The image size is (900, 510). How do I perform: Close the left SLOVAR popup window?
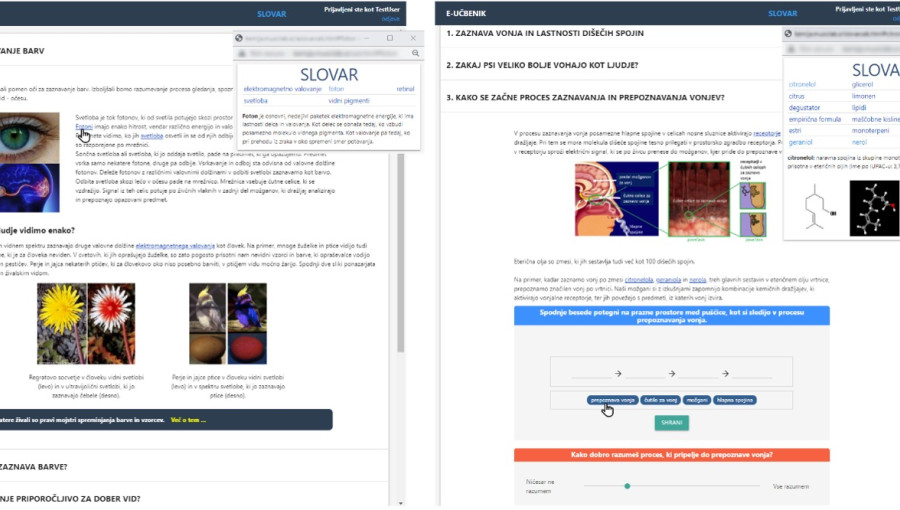click(413, 38)
